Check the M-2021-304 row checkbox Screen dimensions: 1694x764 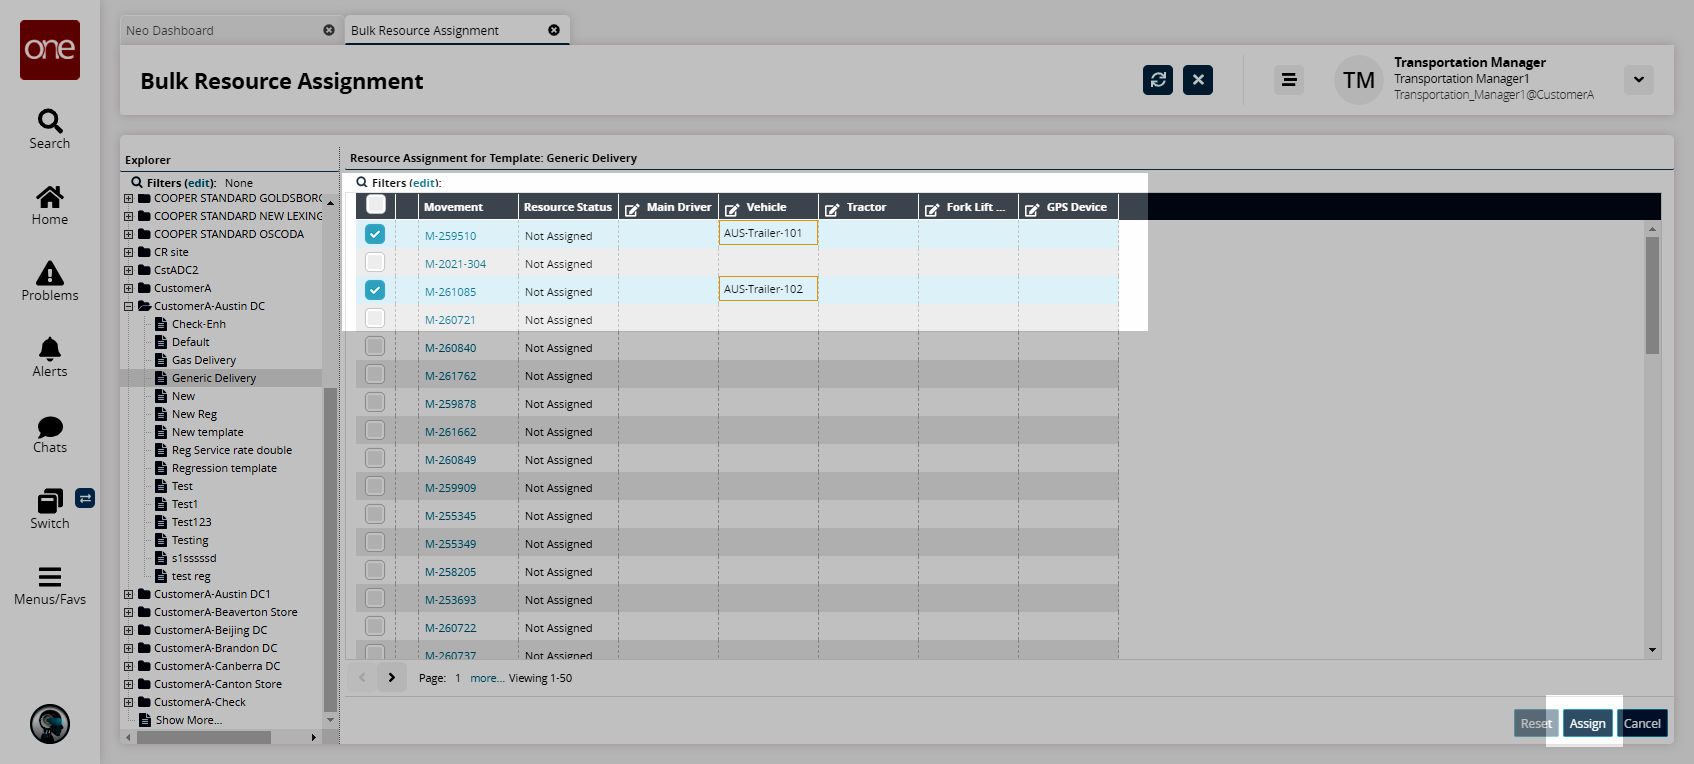375,262
